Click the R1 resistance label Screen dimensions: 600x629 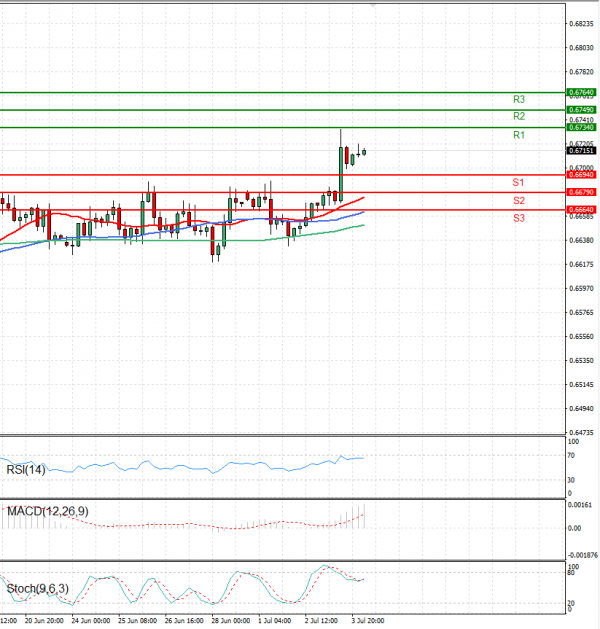pyautogui.click(x=519, y=135)
